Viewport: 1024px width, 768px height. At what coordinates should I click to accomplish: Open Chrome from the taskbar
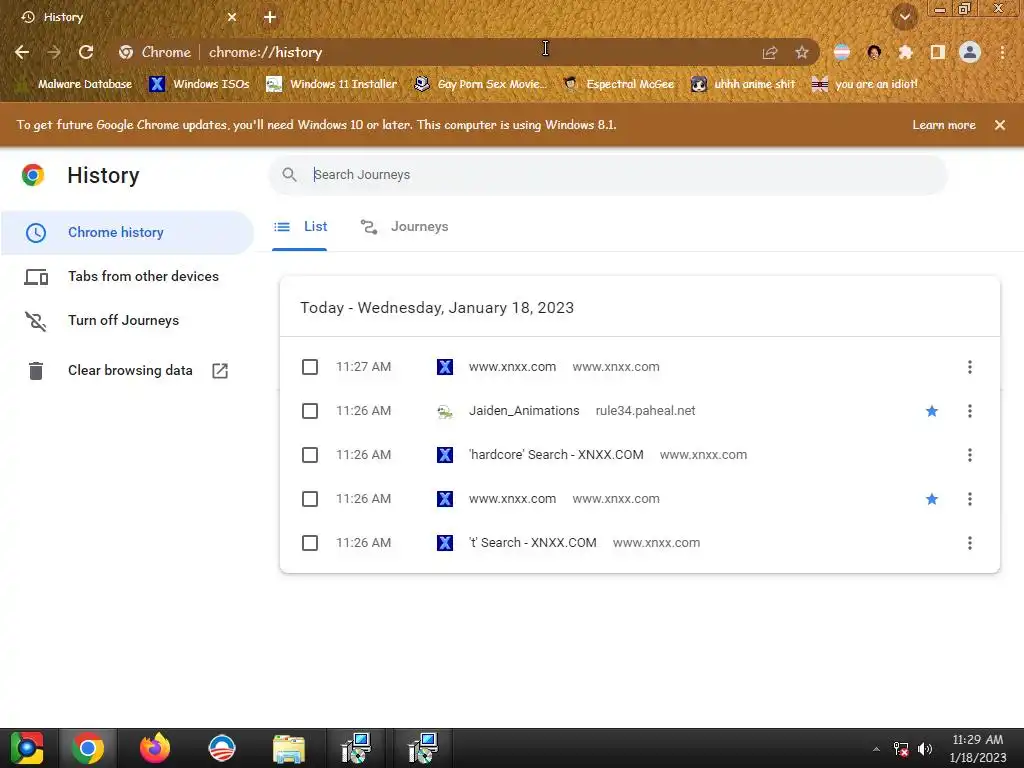(88, 748)
